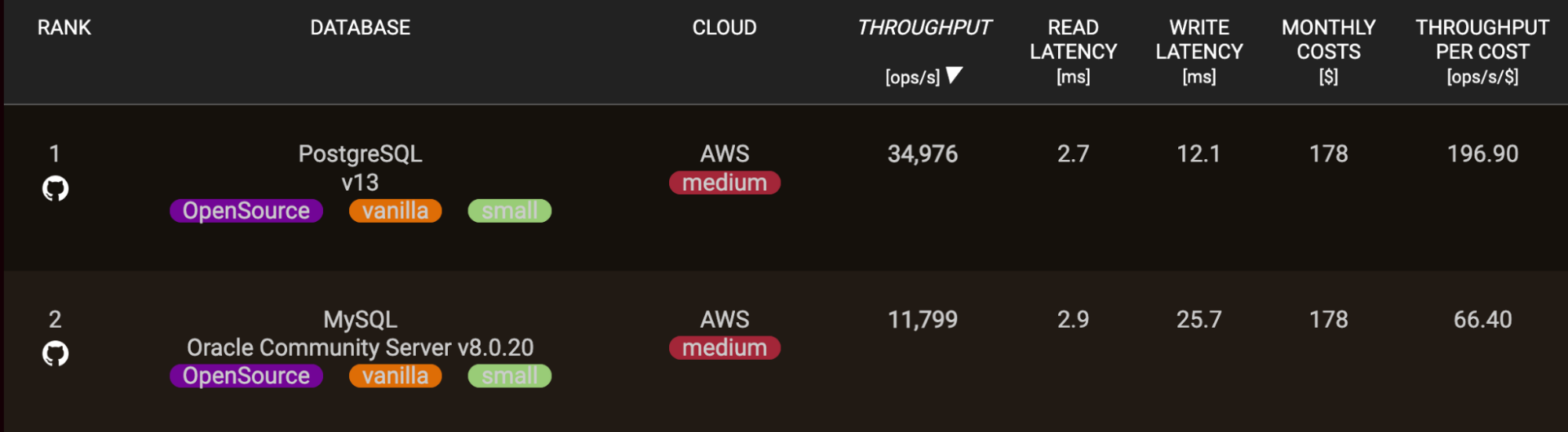This screenshot has width=1568, height=432.
Task: Open GitHub icon for MySQL row
Action: pyautogui.click(x=56, y=354)
